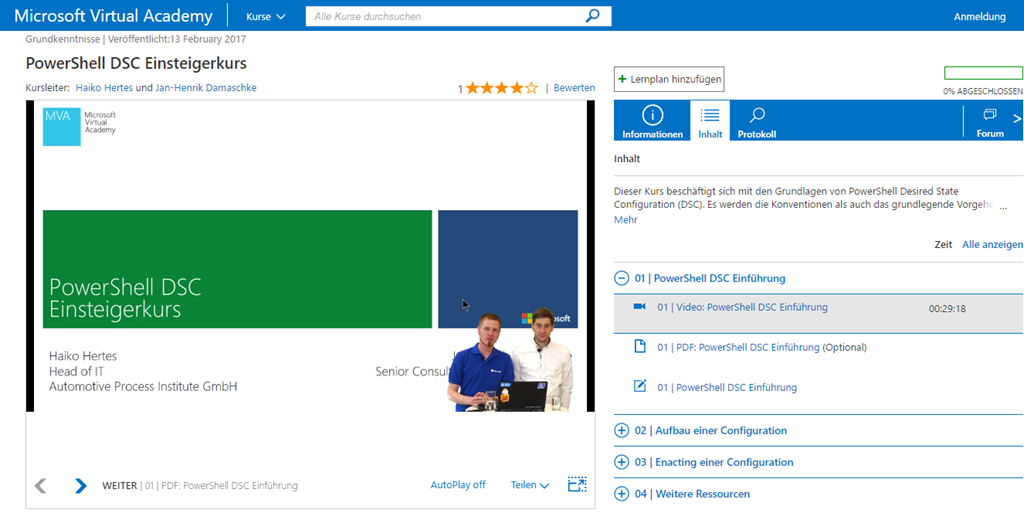Screen dimensions: 1024x523
Task: Collapse section 01 PowerShell DSC Einführung
Action: coord(623,278)
